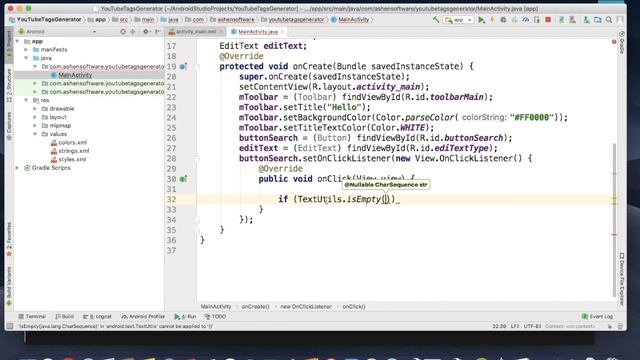Click the hide project panel icon

(158, 31)
